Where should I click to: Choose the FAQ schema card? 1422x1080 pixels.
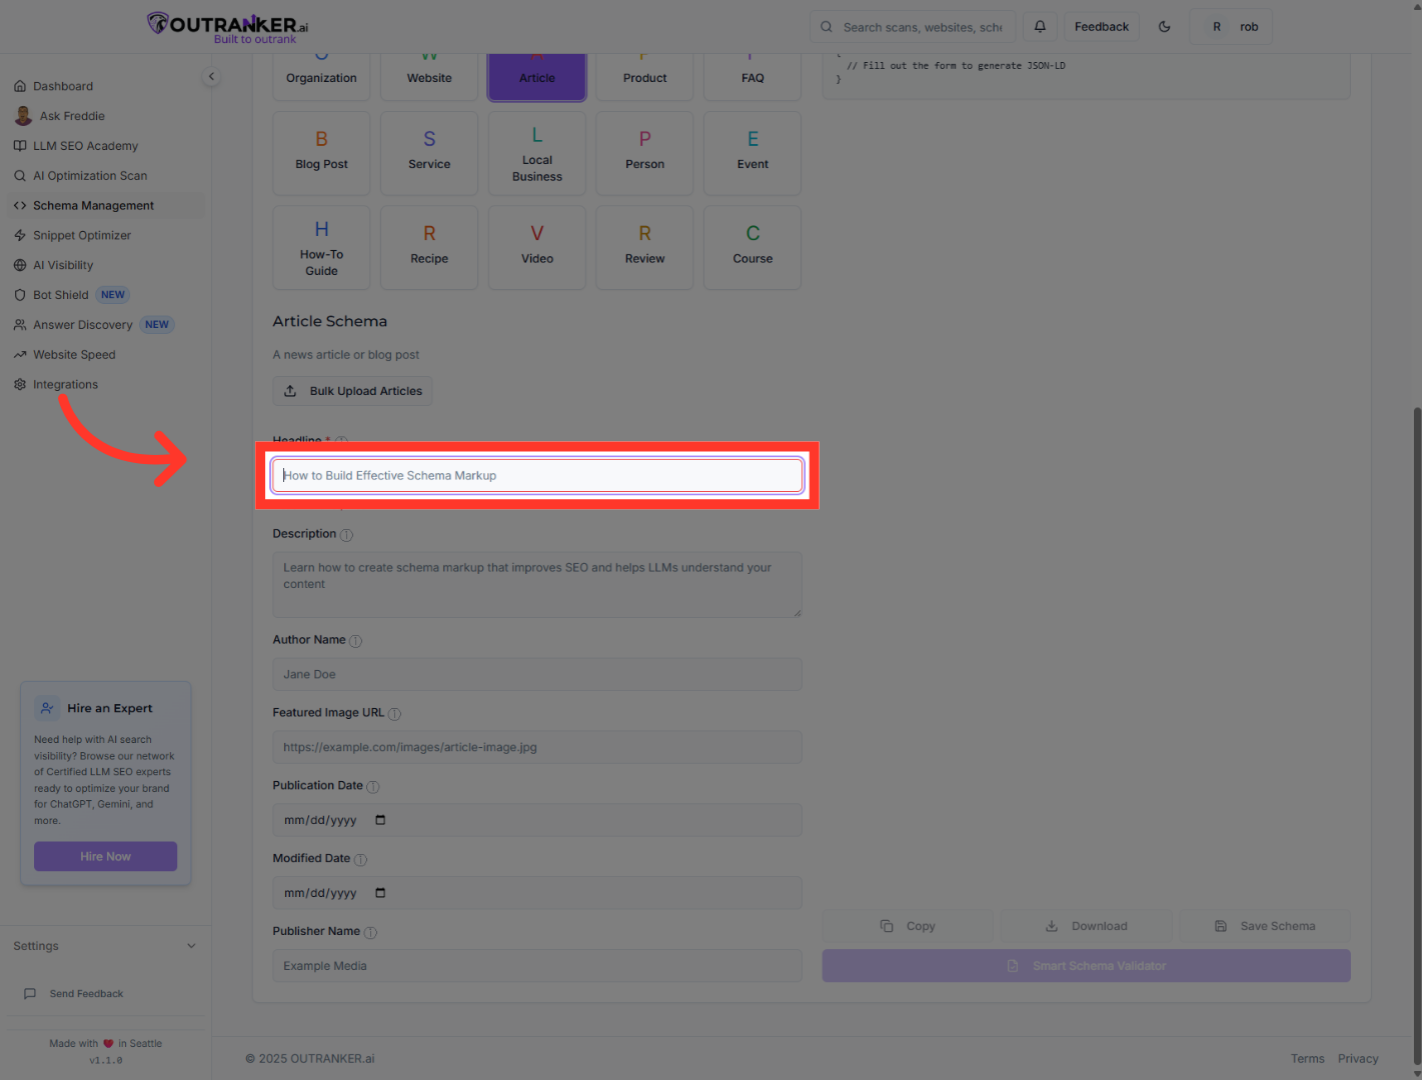[753, 77]
